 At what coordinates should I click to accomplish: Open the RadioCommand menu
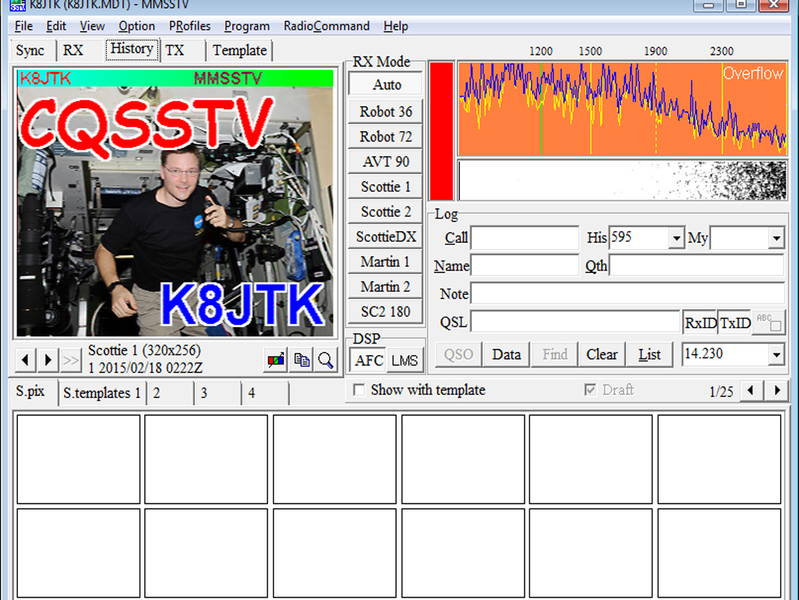click(326, 26)
